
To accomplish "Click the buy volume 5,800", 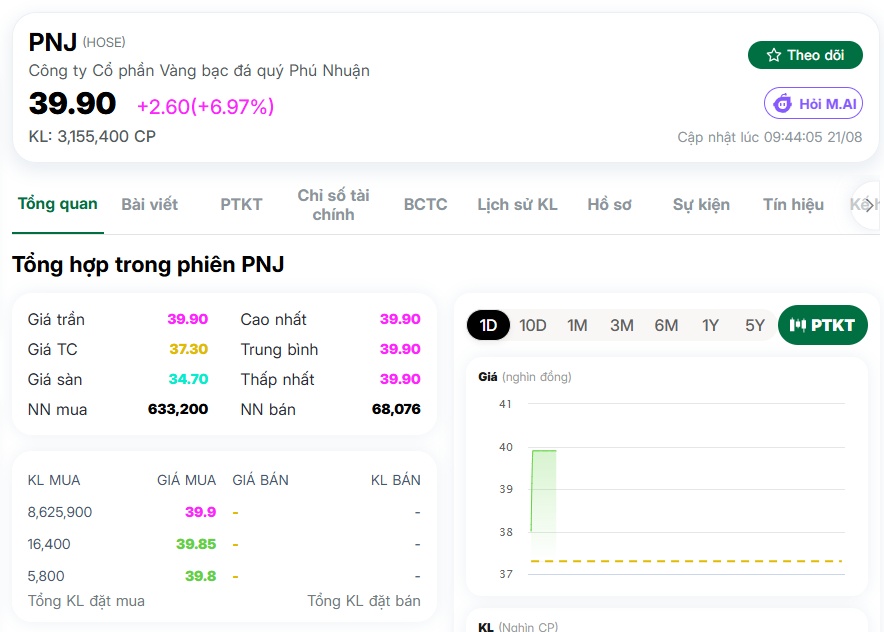I will point(46,576).
